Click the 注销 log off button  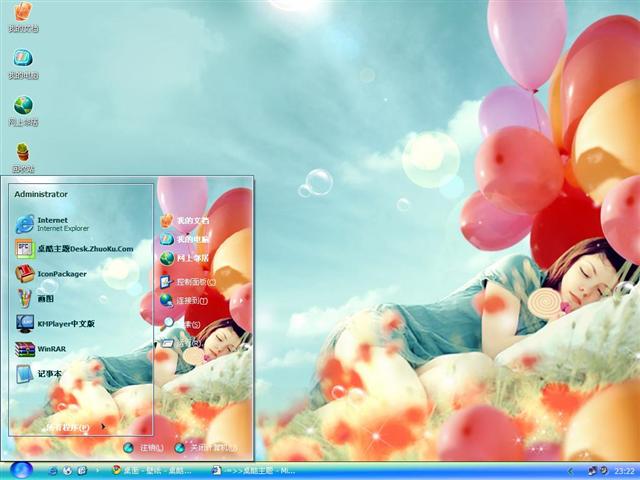pos(144,448)
